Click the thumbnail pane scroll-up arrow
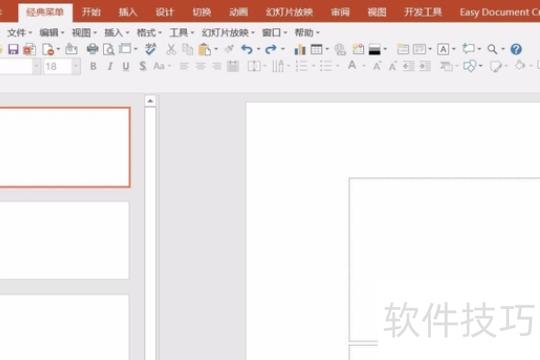This screenshot has height=360, width=540. pyautogui.click(x=150, y=101)
